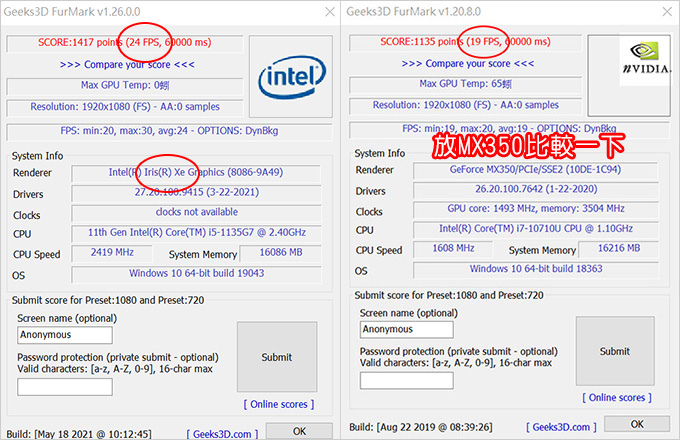Select 'FPS: min:19, max:20, avg:19' line
Image resolution: width=680 pixels, height=440 pixels.
[509, 128]
